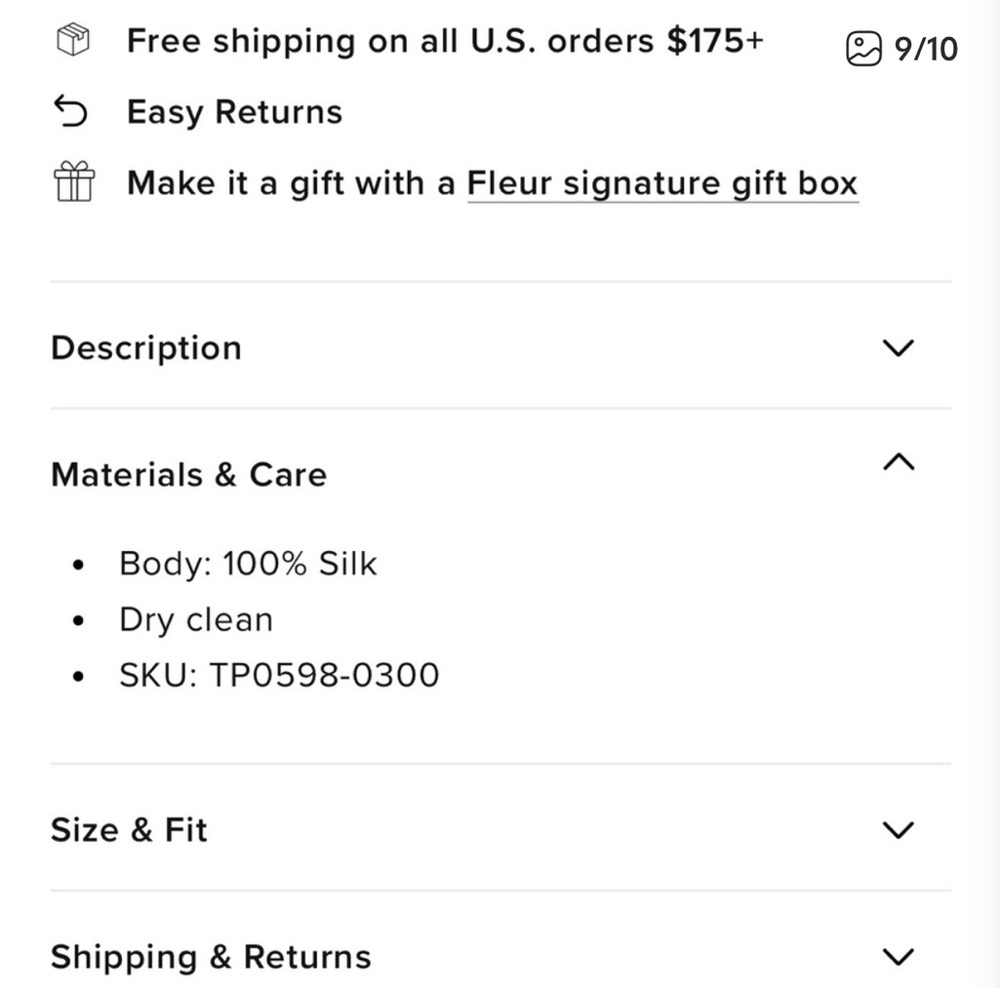Expand the Shipping & Returns chevron
This screenshot has width=1000, height=1000.
[898, 957]
